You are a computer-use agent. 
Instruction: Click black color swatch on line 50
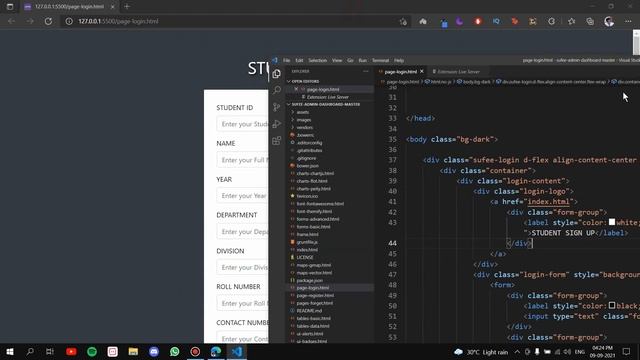pos(612,305)
